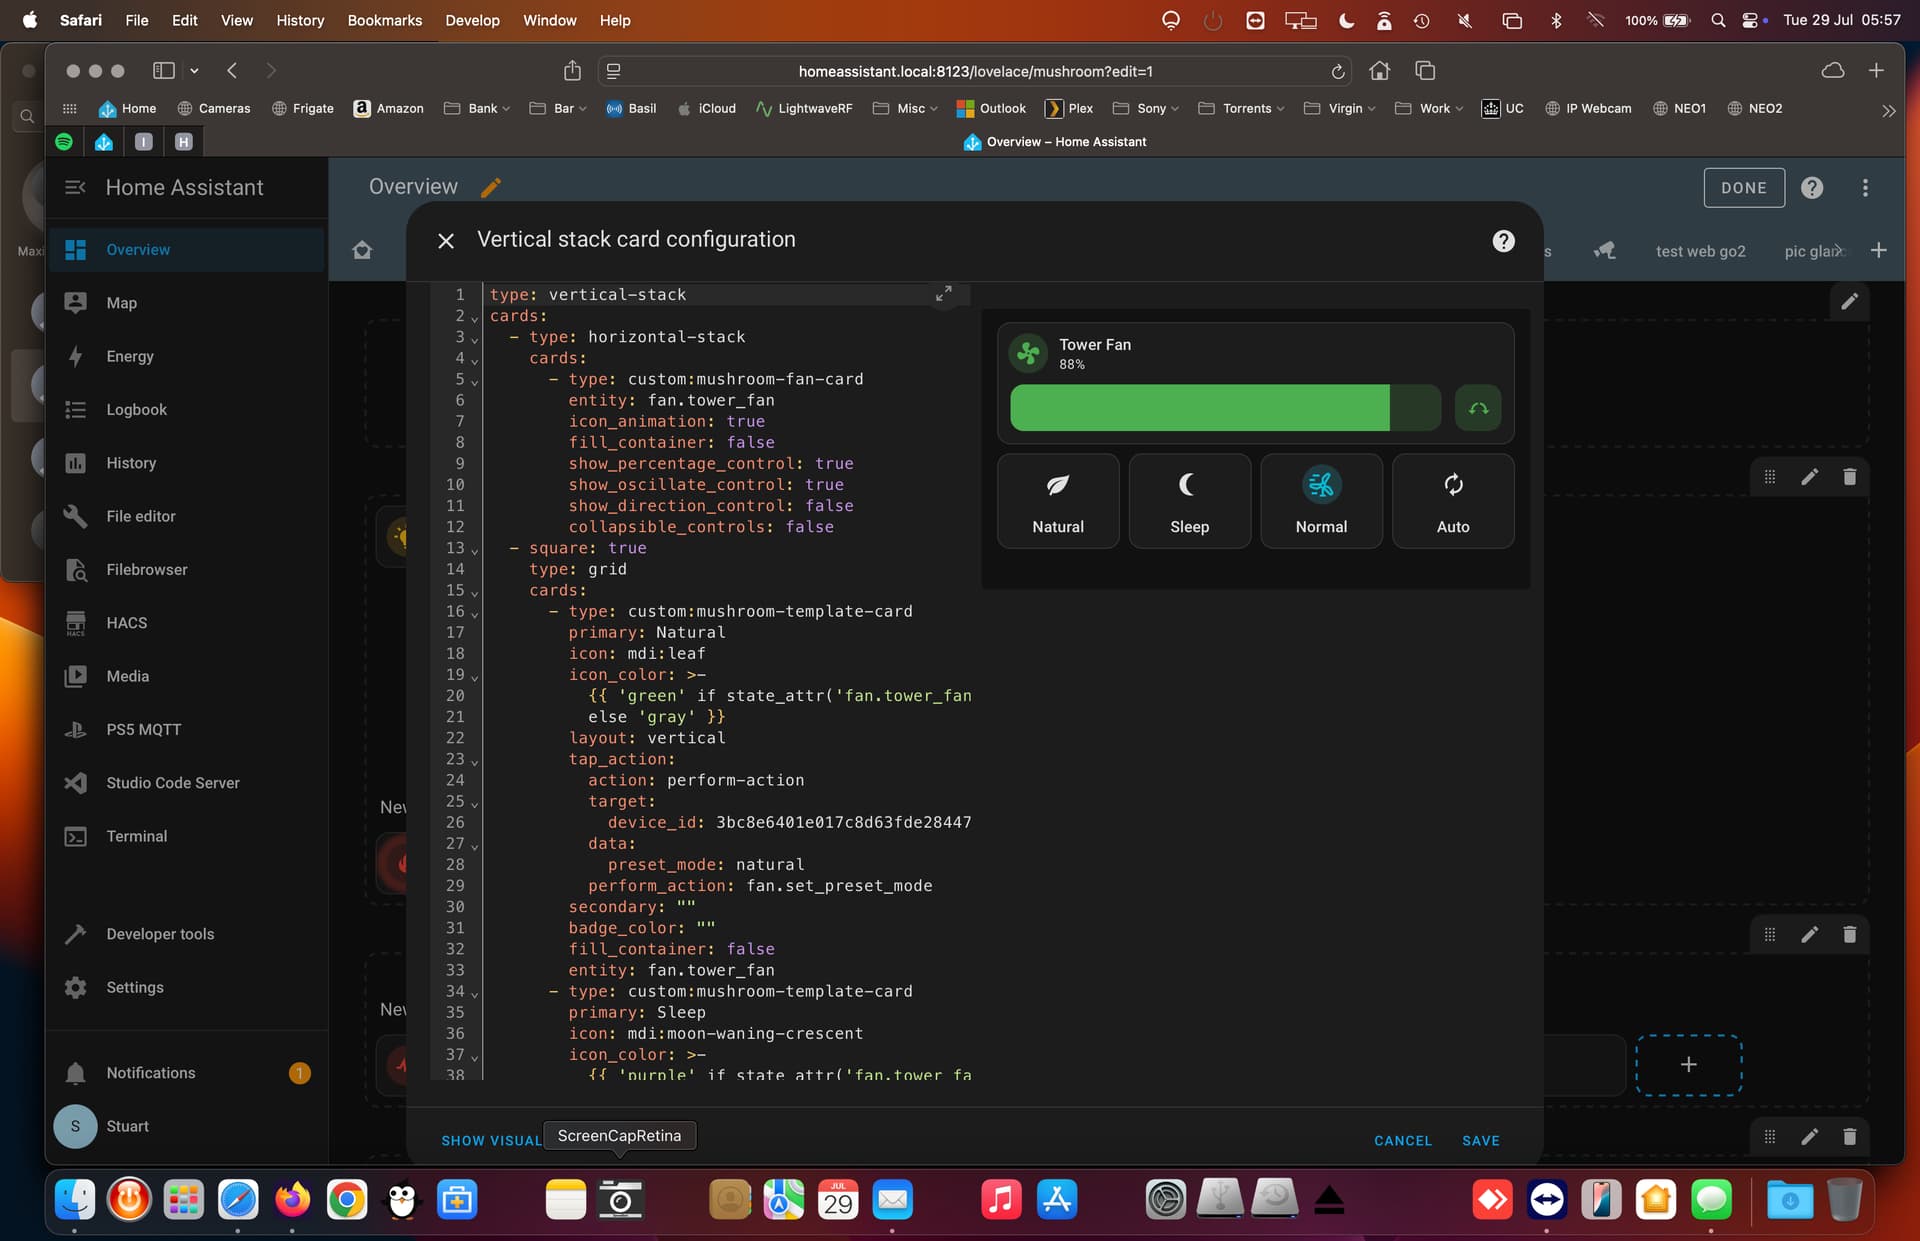Adjust the Tower Fan speed slider
The height and width of the screenshot is (1241, 1920).
click(x=1225, y=408)
